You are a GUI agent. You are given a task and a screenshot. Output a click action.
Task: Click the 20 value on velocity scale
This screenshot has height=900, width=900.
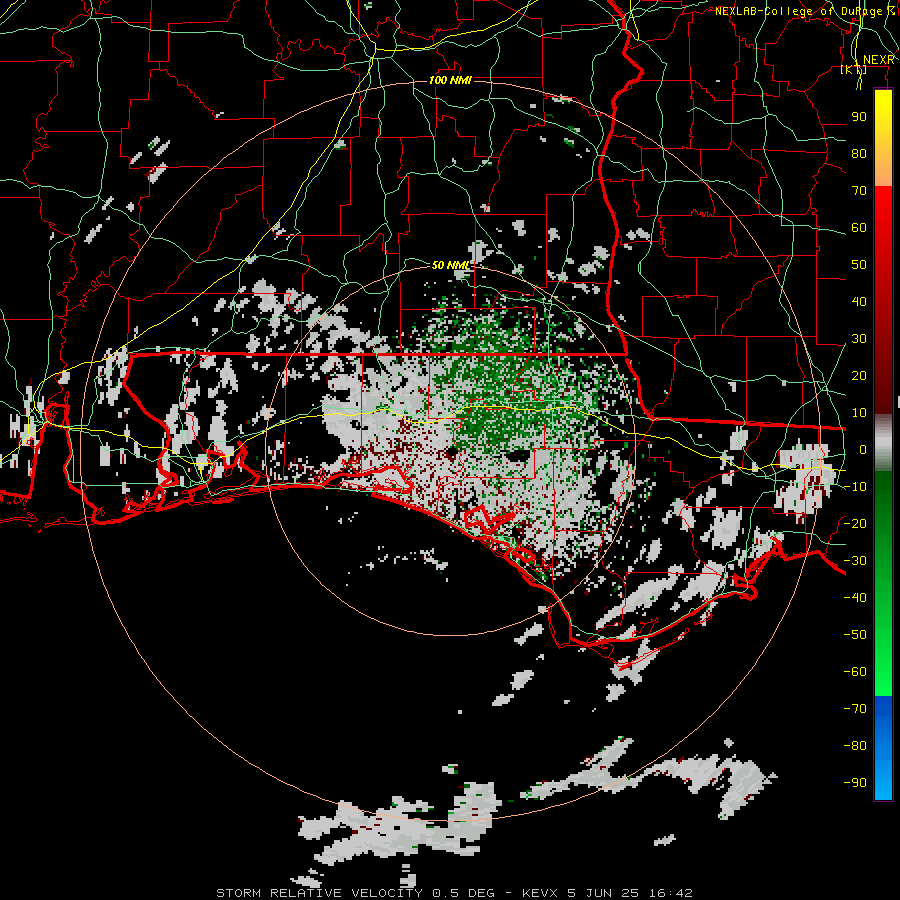coord(859,375)
